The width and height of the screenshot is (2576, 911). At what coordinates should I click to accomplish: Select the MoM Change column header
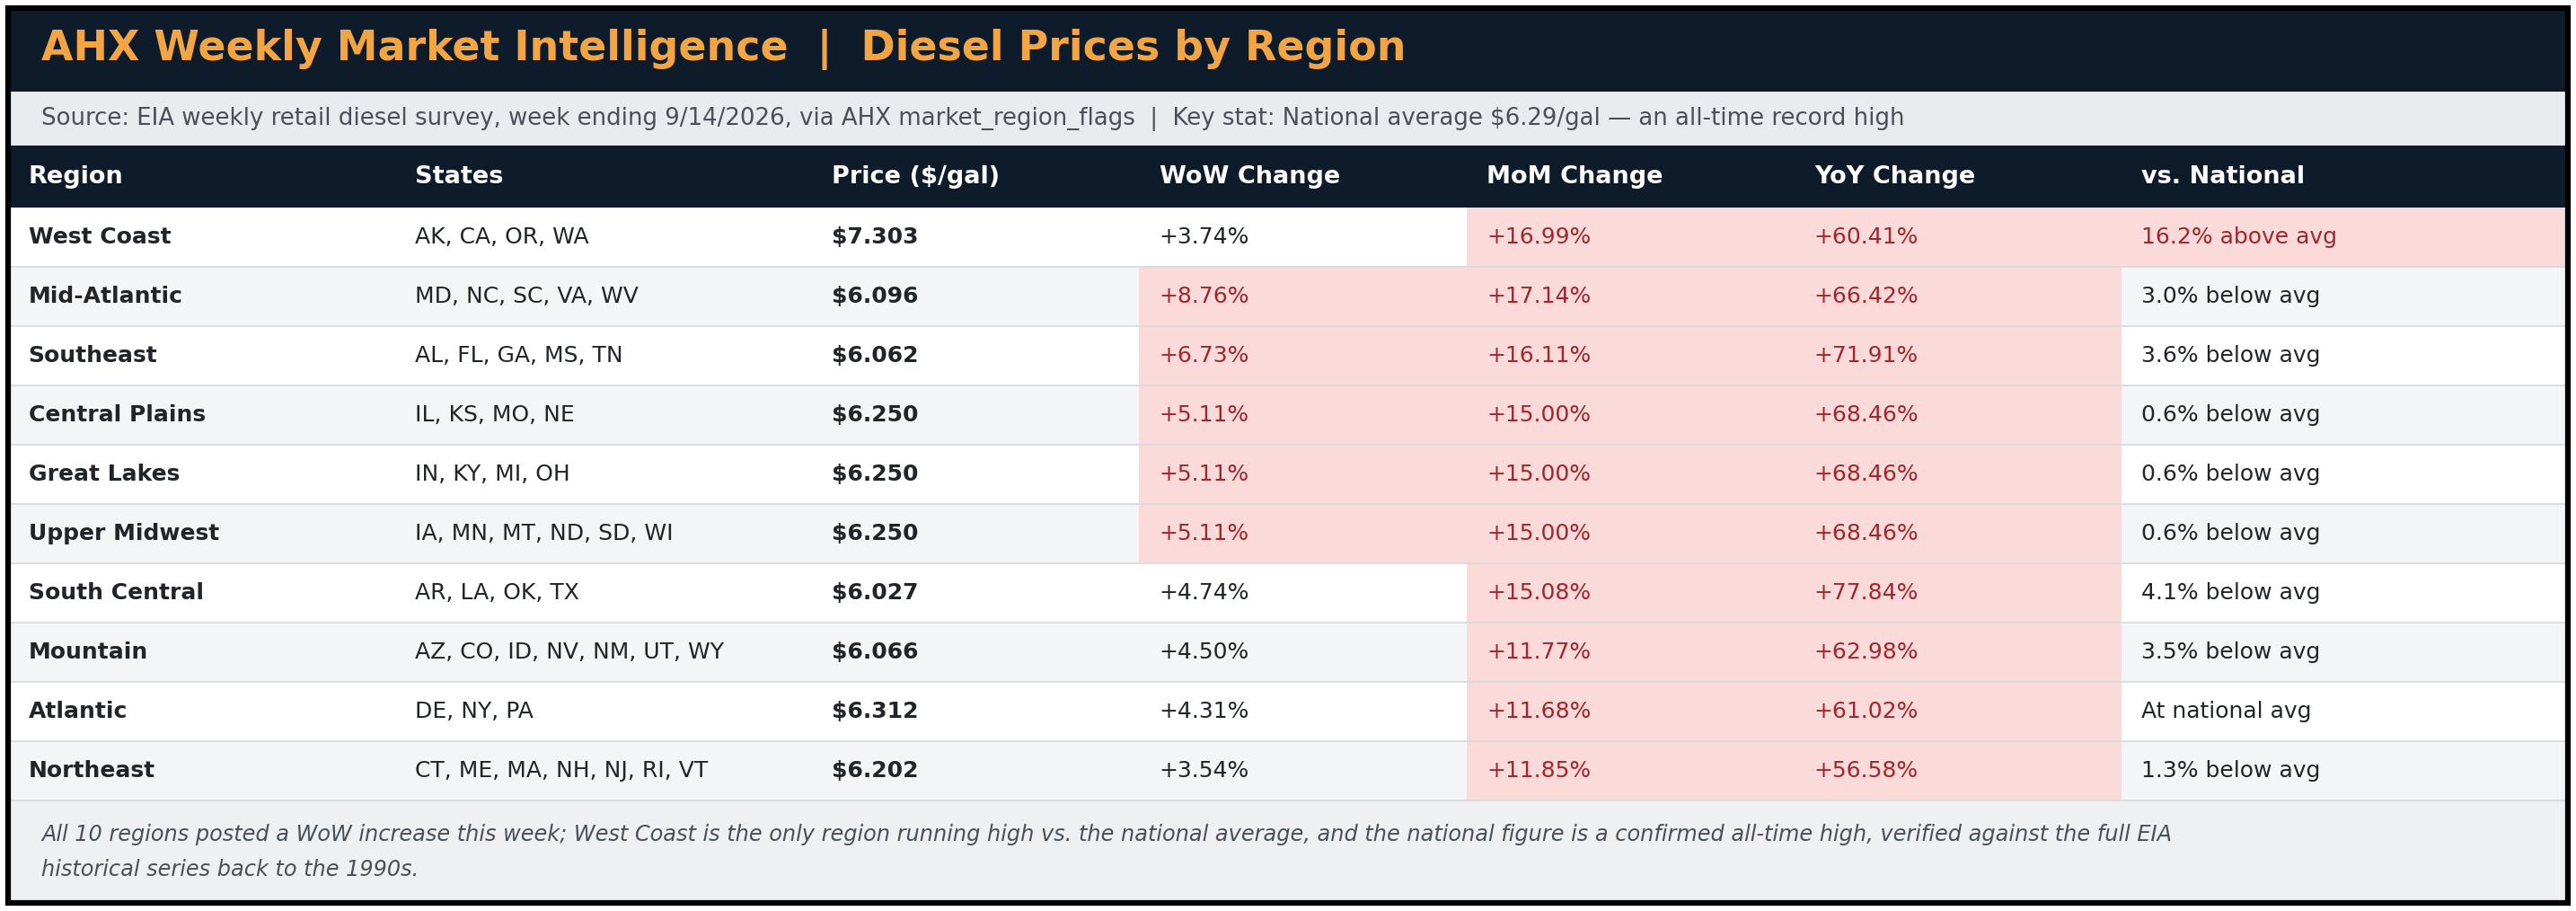pos(1574,176)
